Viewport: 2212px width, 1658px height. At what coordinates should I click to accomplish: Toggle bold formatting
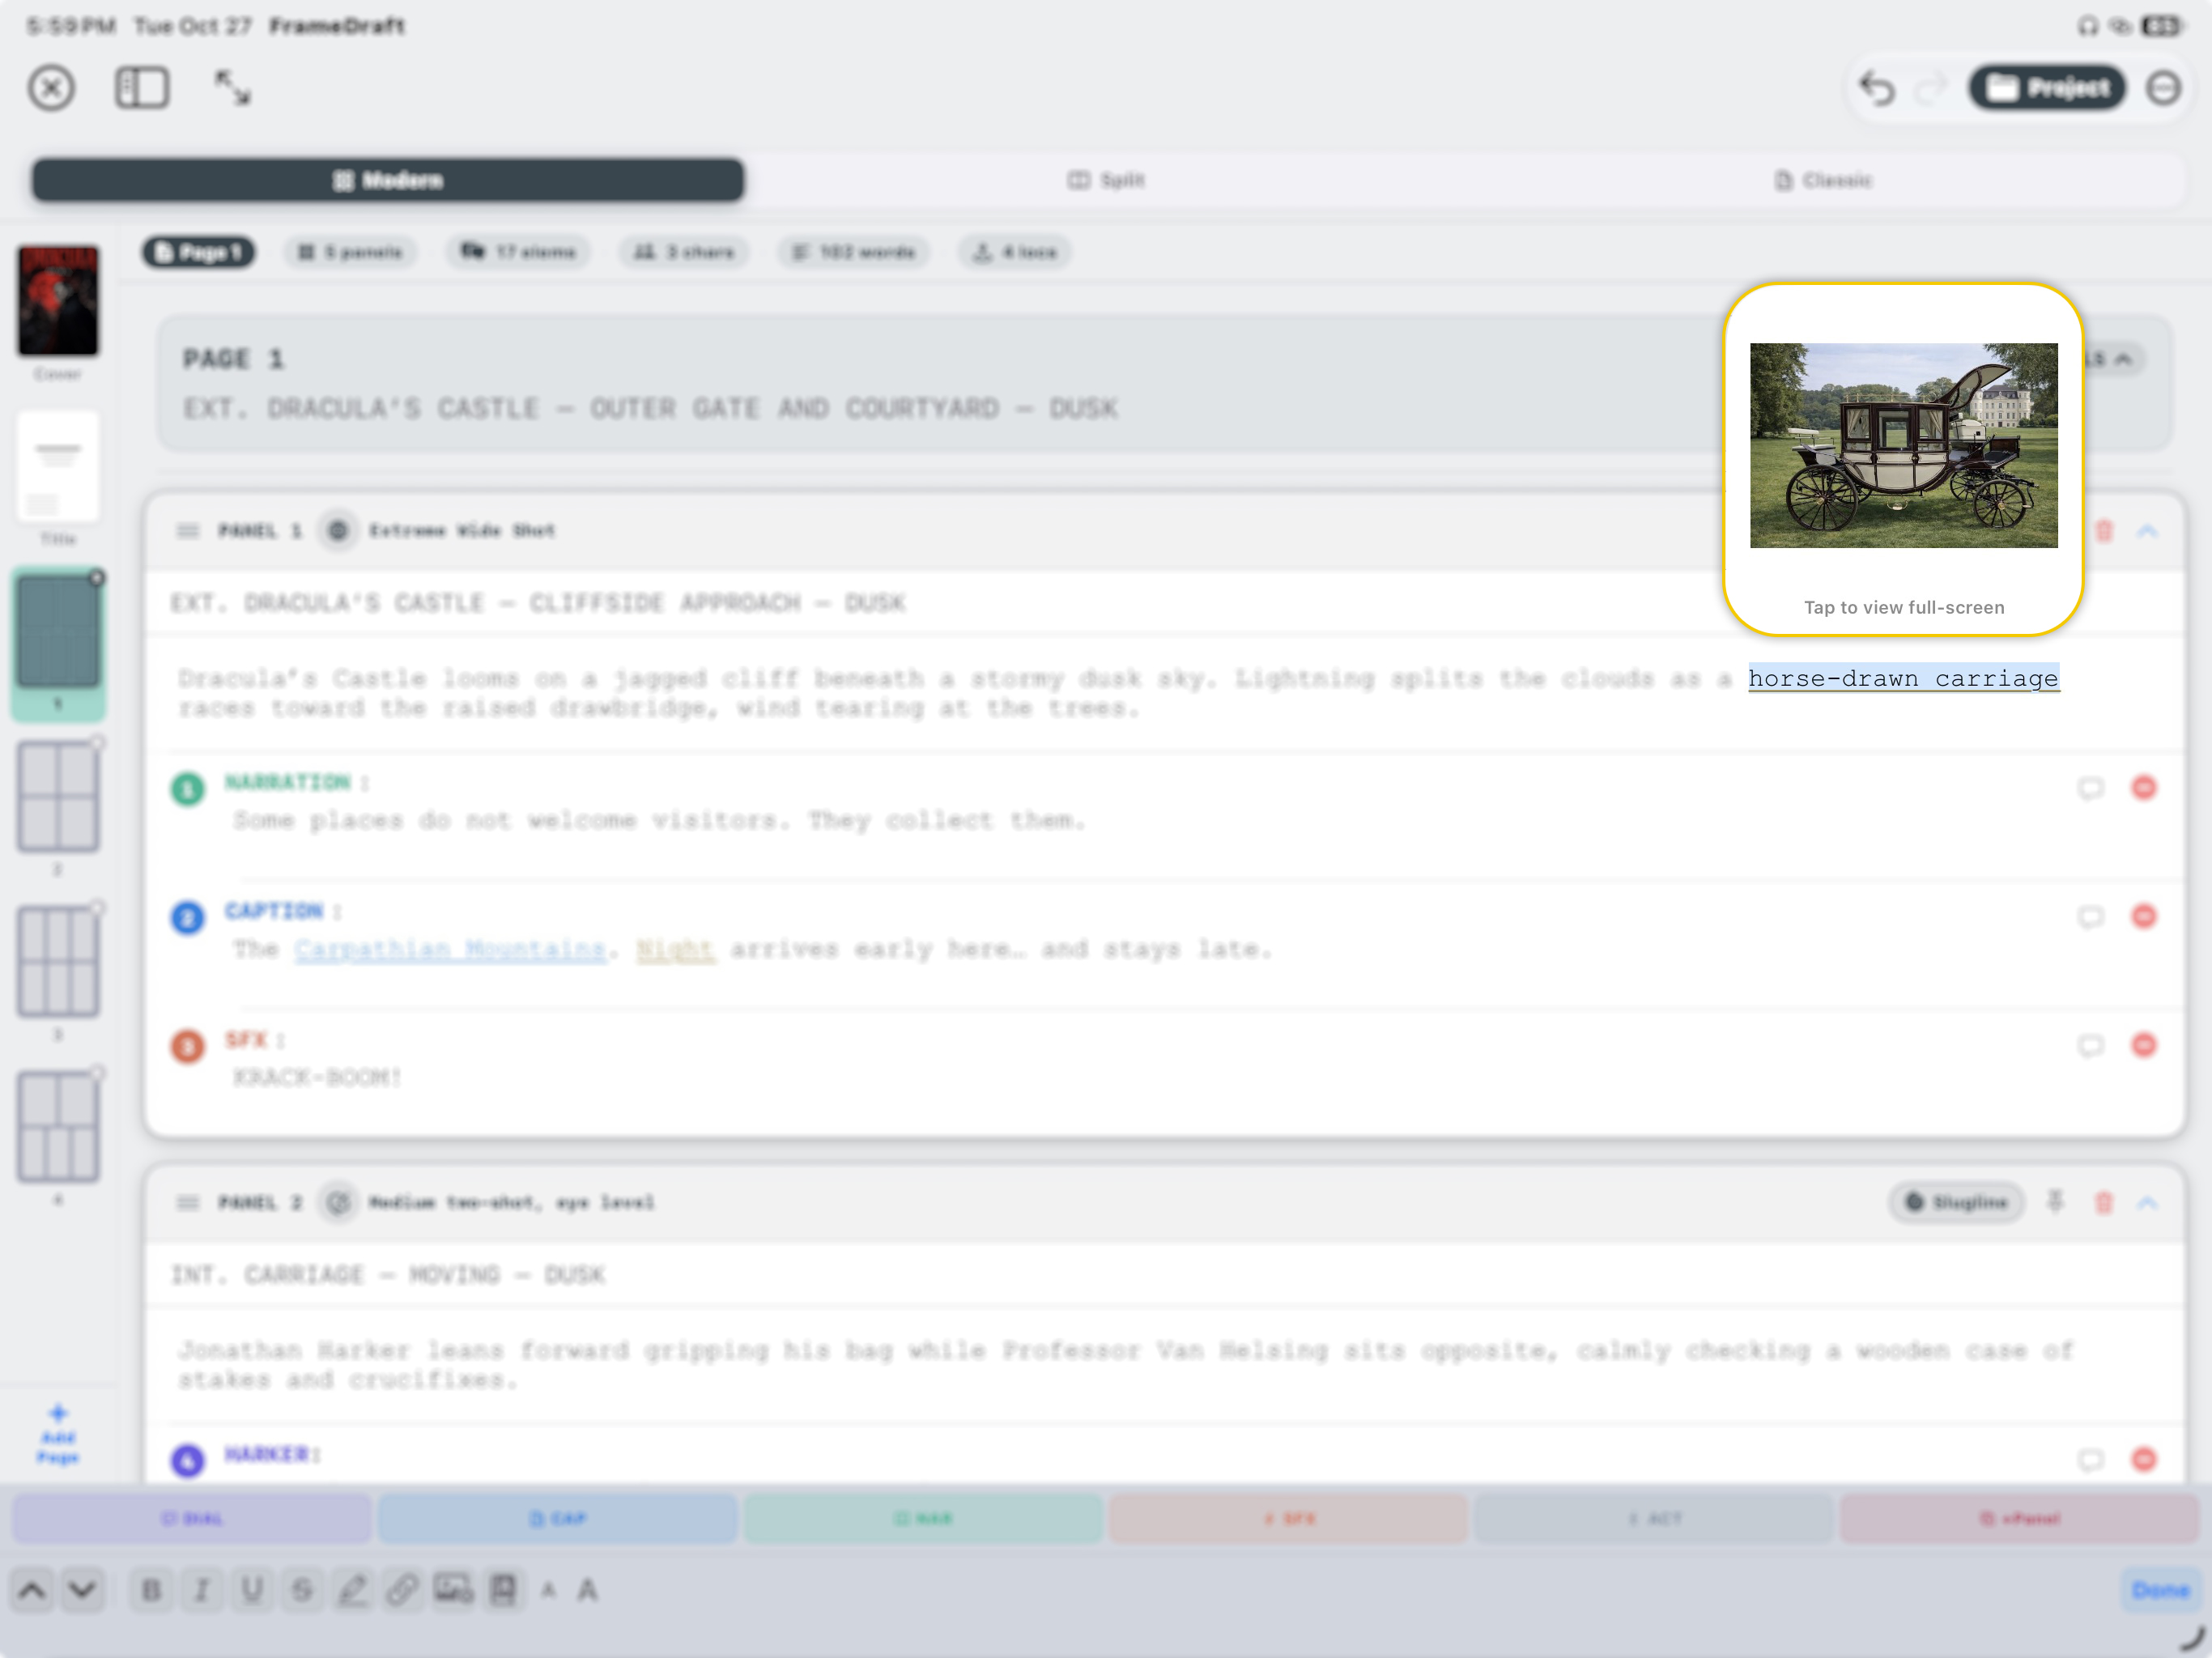(152, 1589)
